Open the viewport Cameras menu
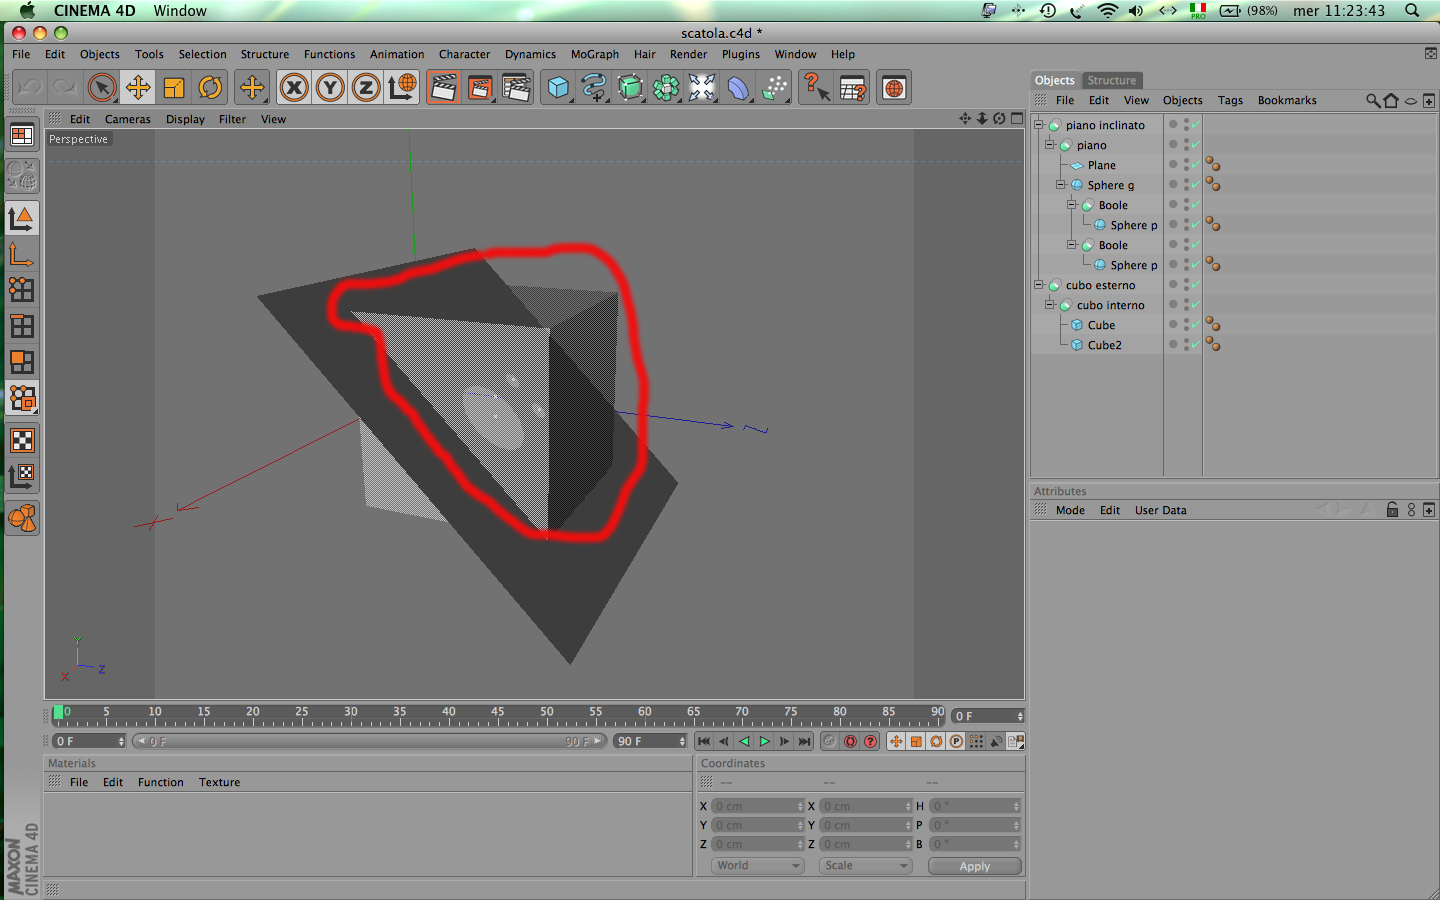 click(128, 119)
